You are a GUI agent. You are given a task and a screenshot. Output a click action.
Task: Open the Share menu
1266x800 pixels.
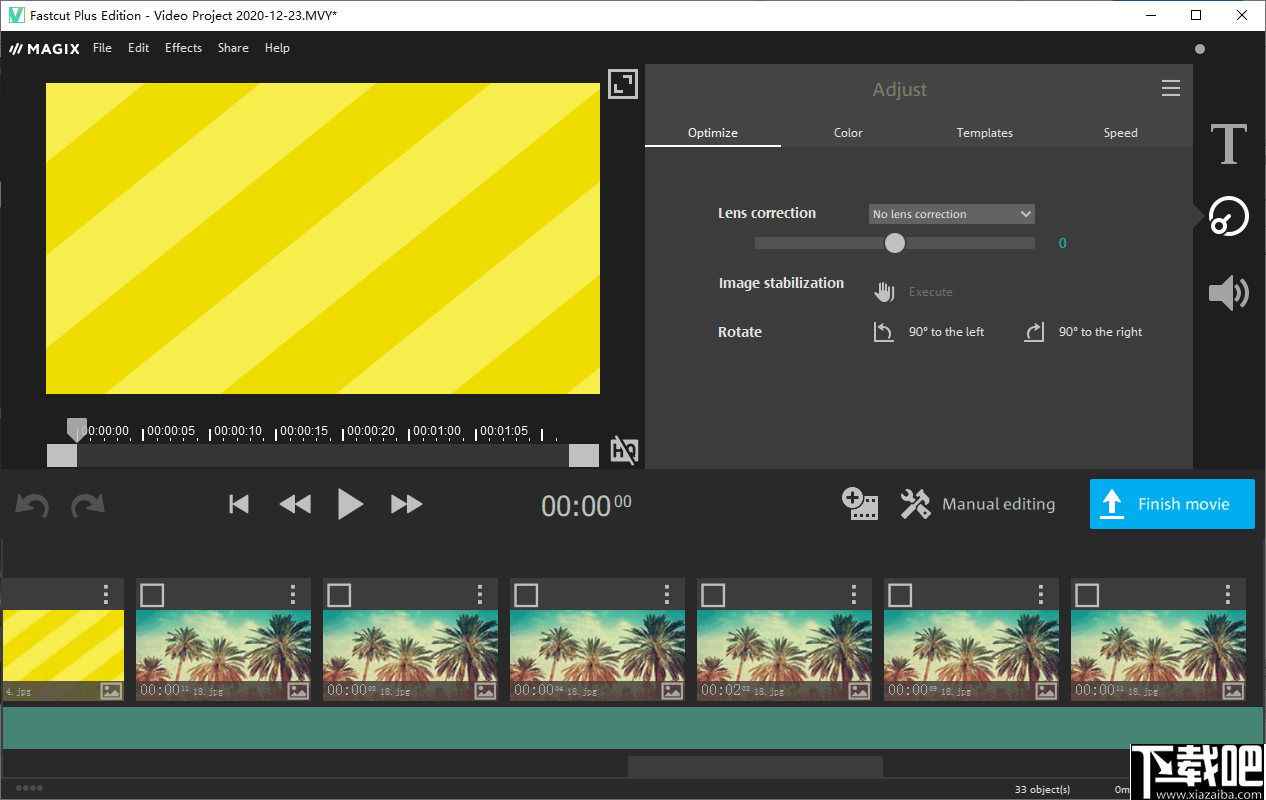[x=233, y=47]
